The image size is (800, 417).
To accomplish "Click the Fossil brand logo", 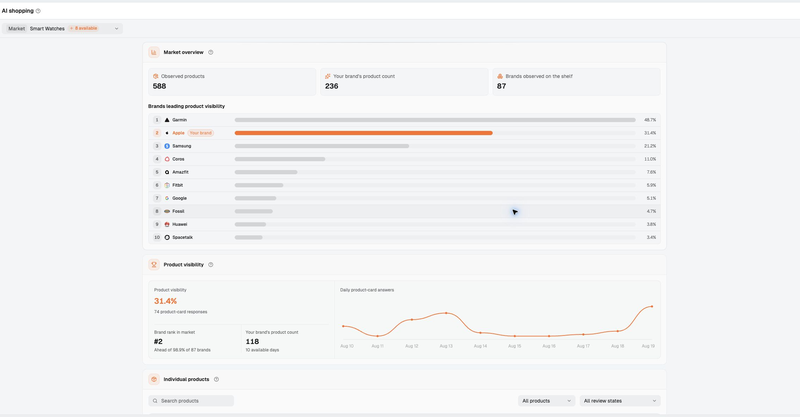I will point(167,211).
